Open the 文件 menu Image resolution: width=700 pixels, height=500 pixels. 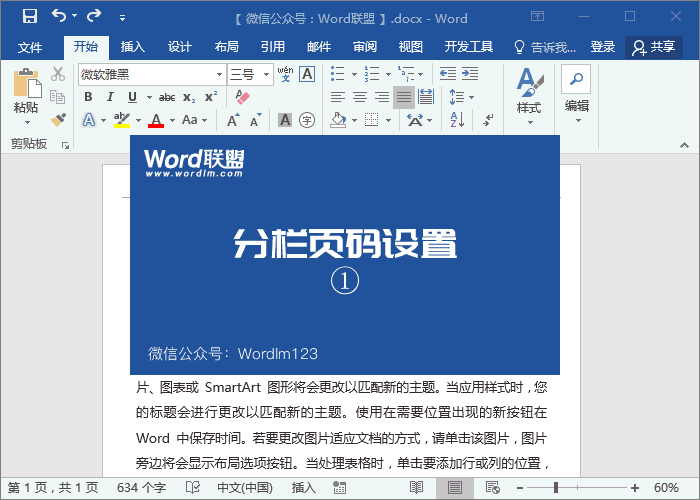(x=30, y=47)
